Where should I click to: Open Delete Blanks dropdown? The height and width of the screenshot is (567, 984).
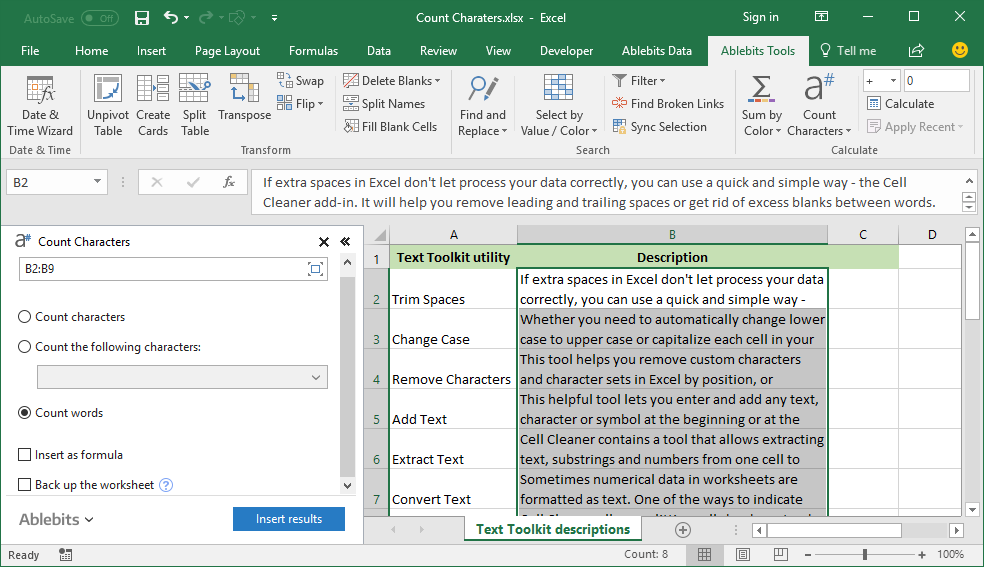[437, 81]
